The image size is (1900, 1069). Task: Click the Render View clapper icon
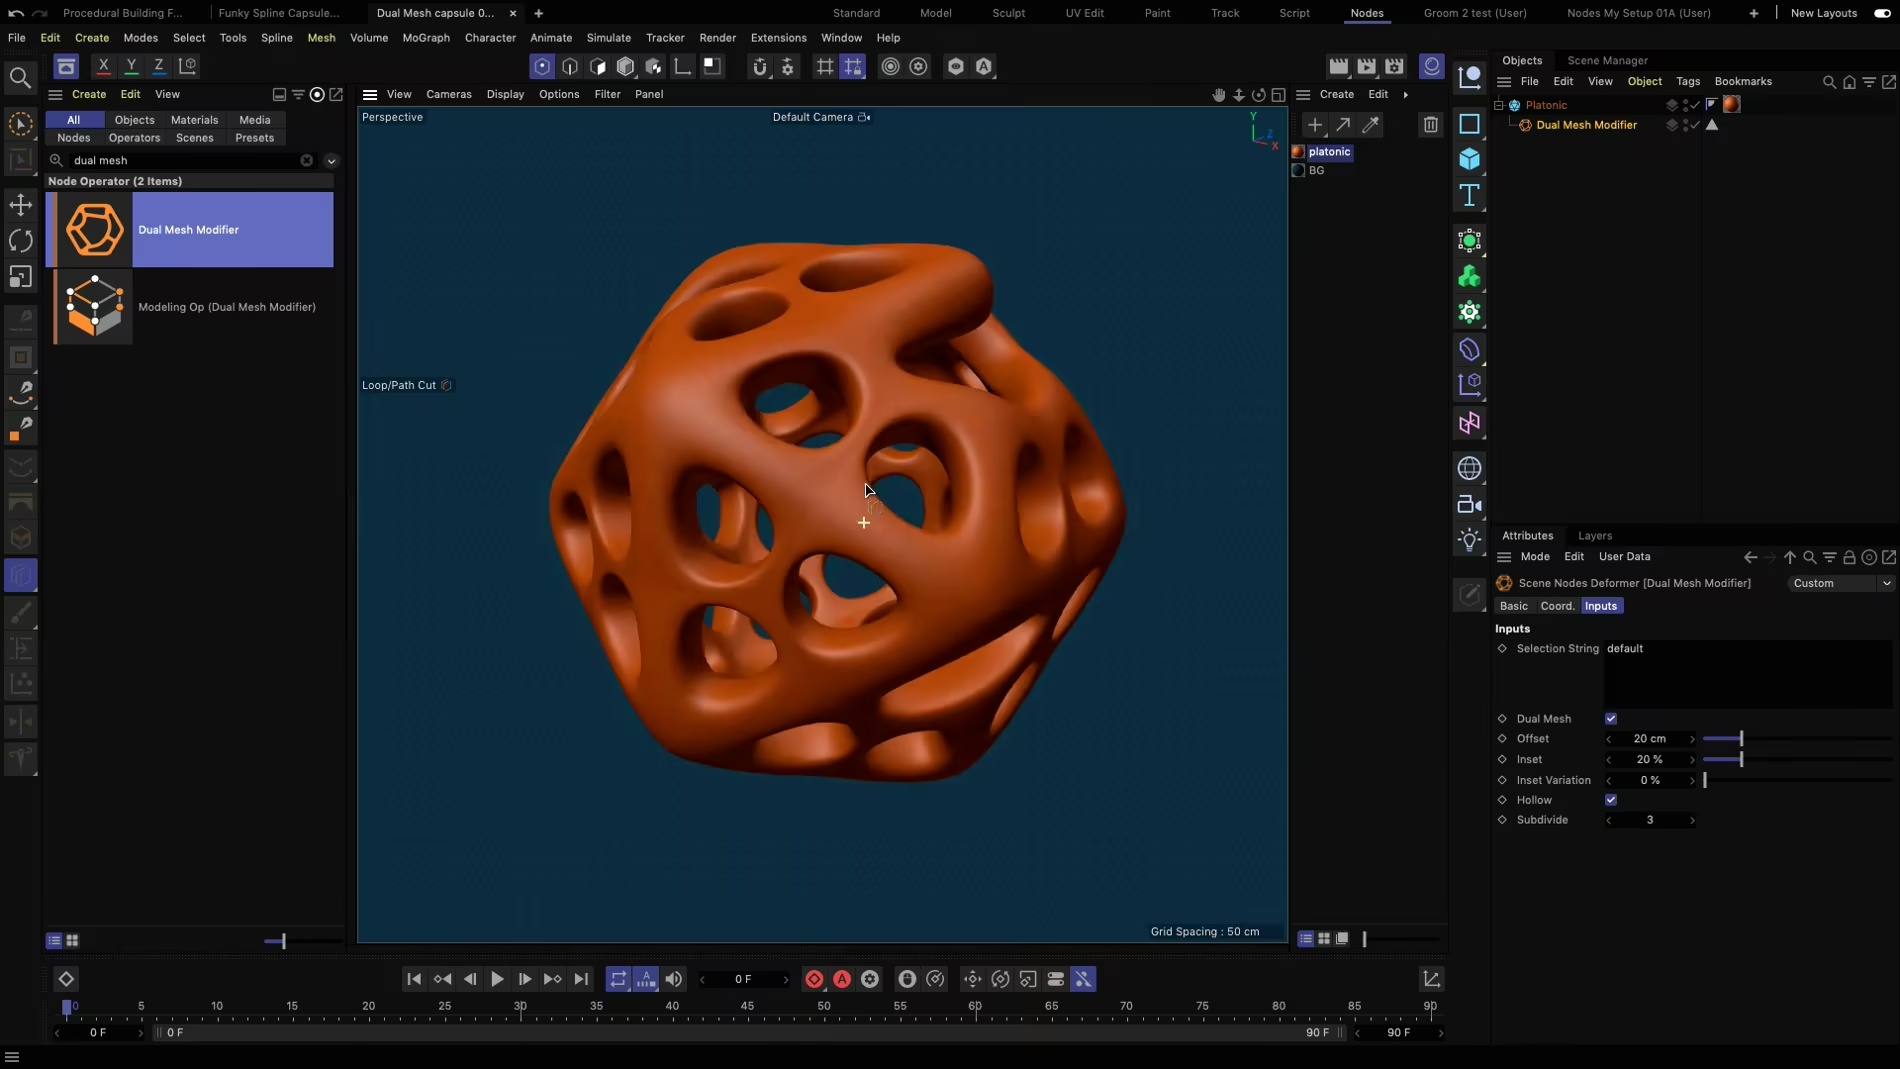1338,66
